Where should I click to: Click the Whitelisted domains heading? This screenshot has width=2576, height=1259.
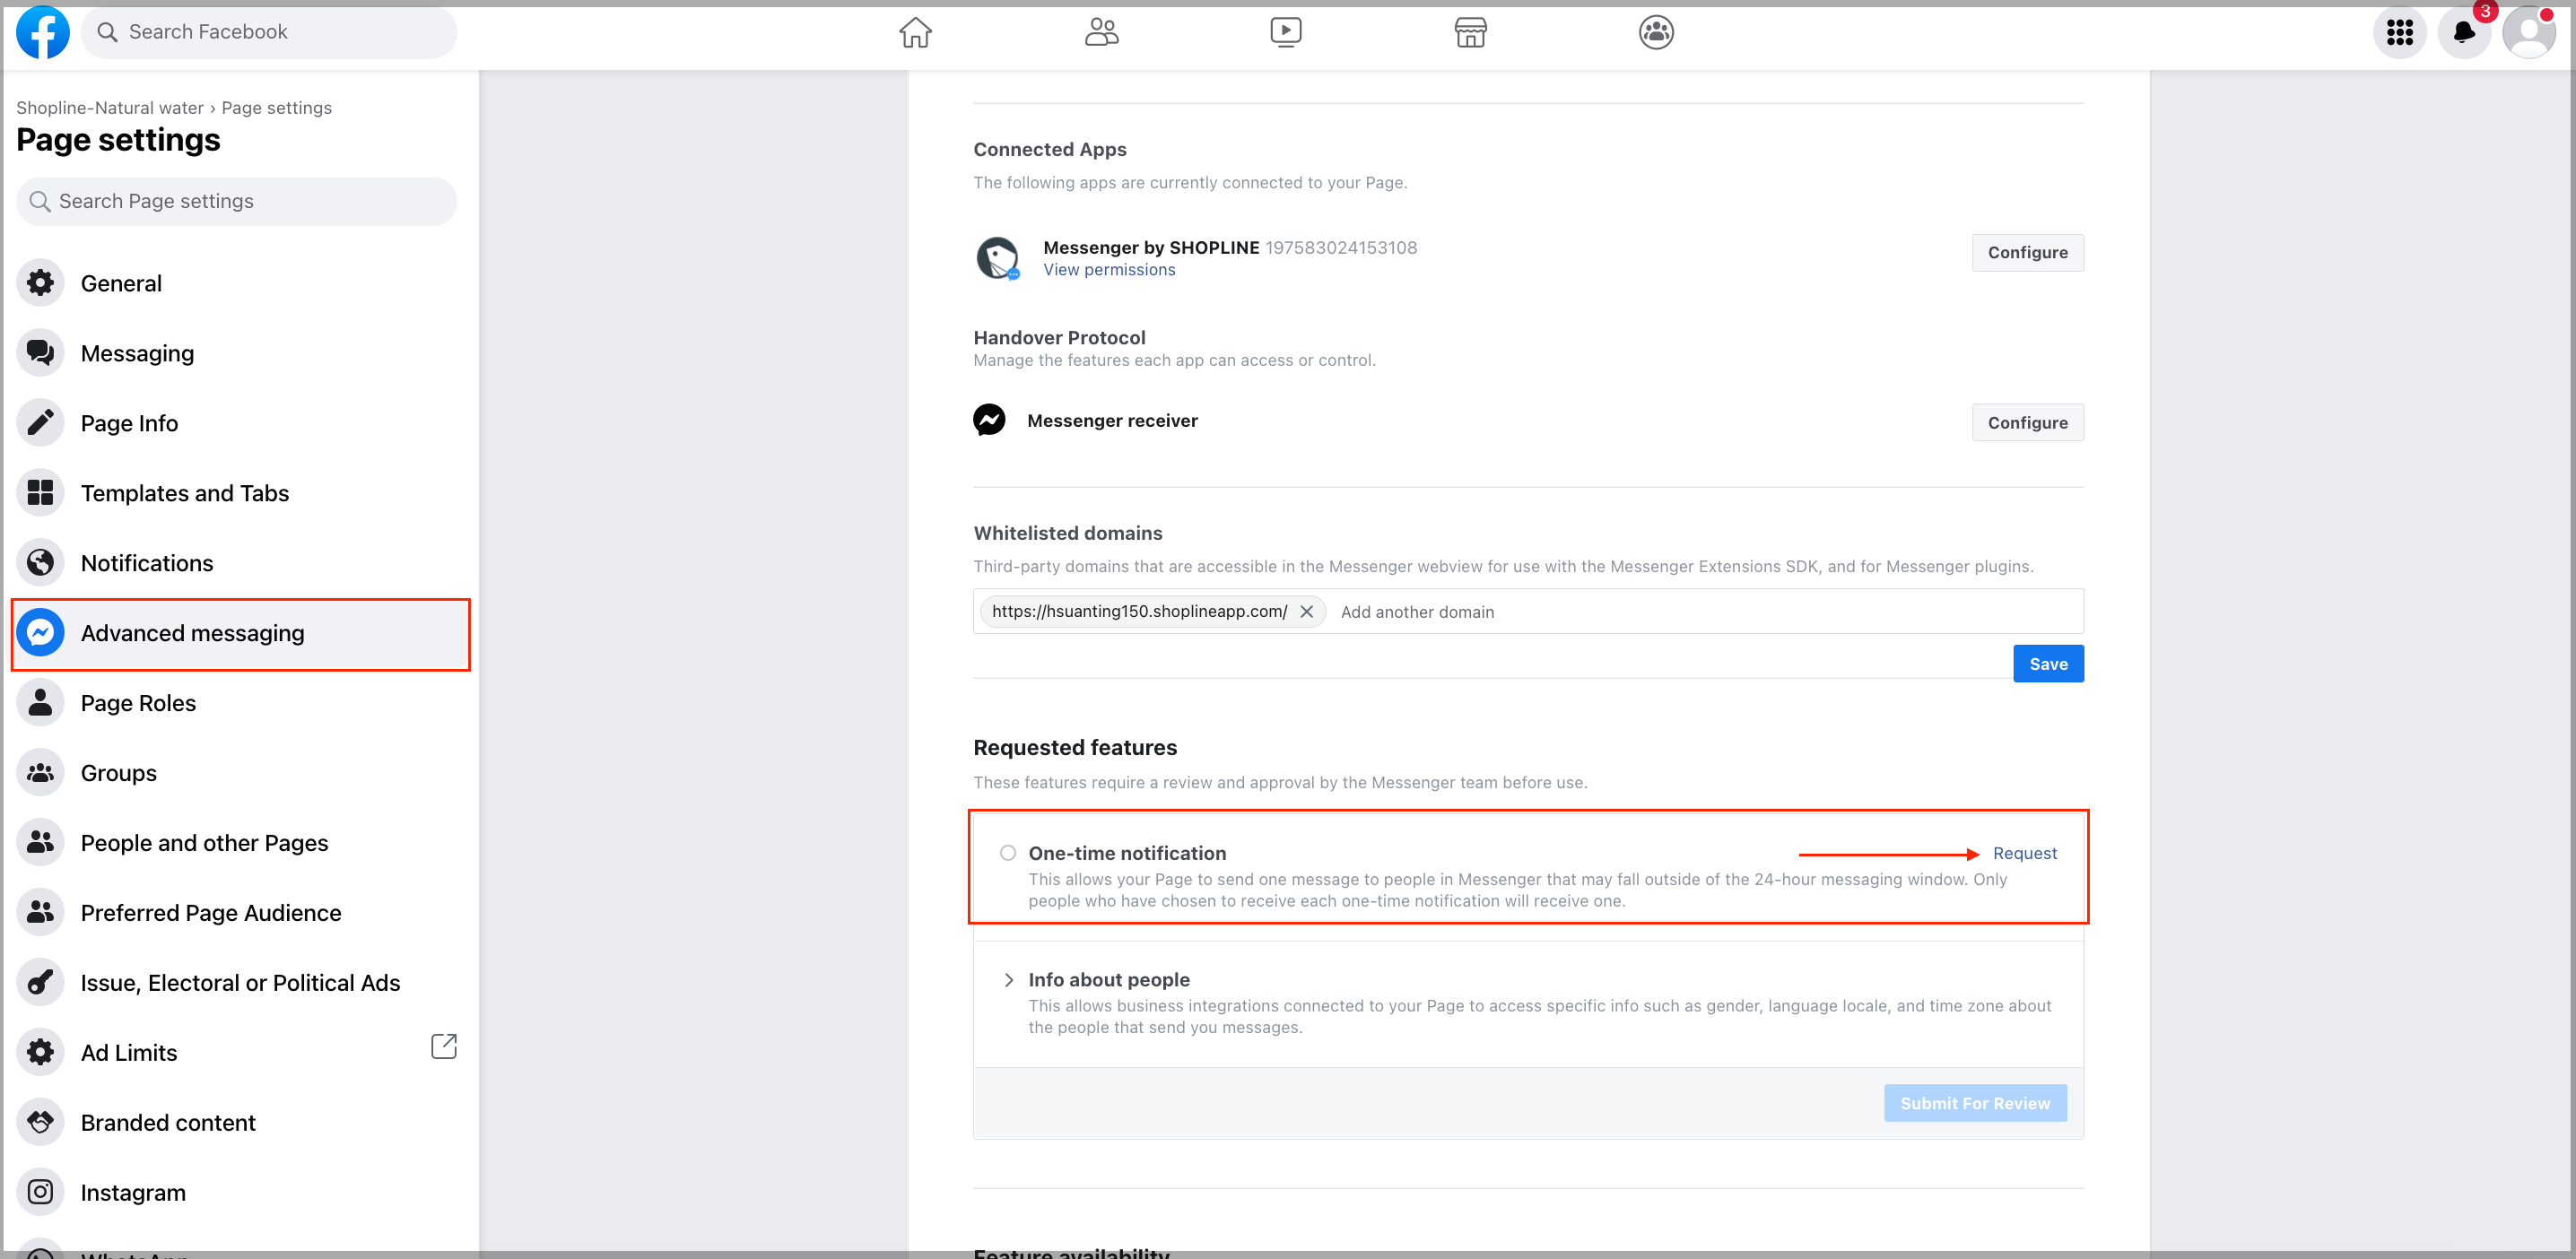tap(1068, 533)
